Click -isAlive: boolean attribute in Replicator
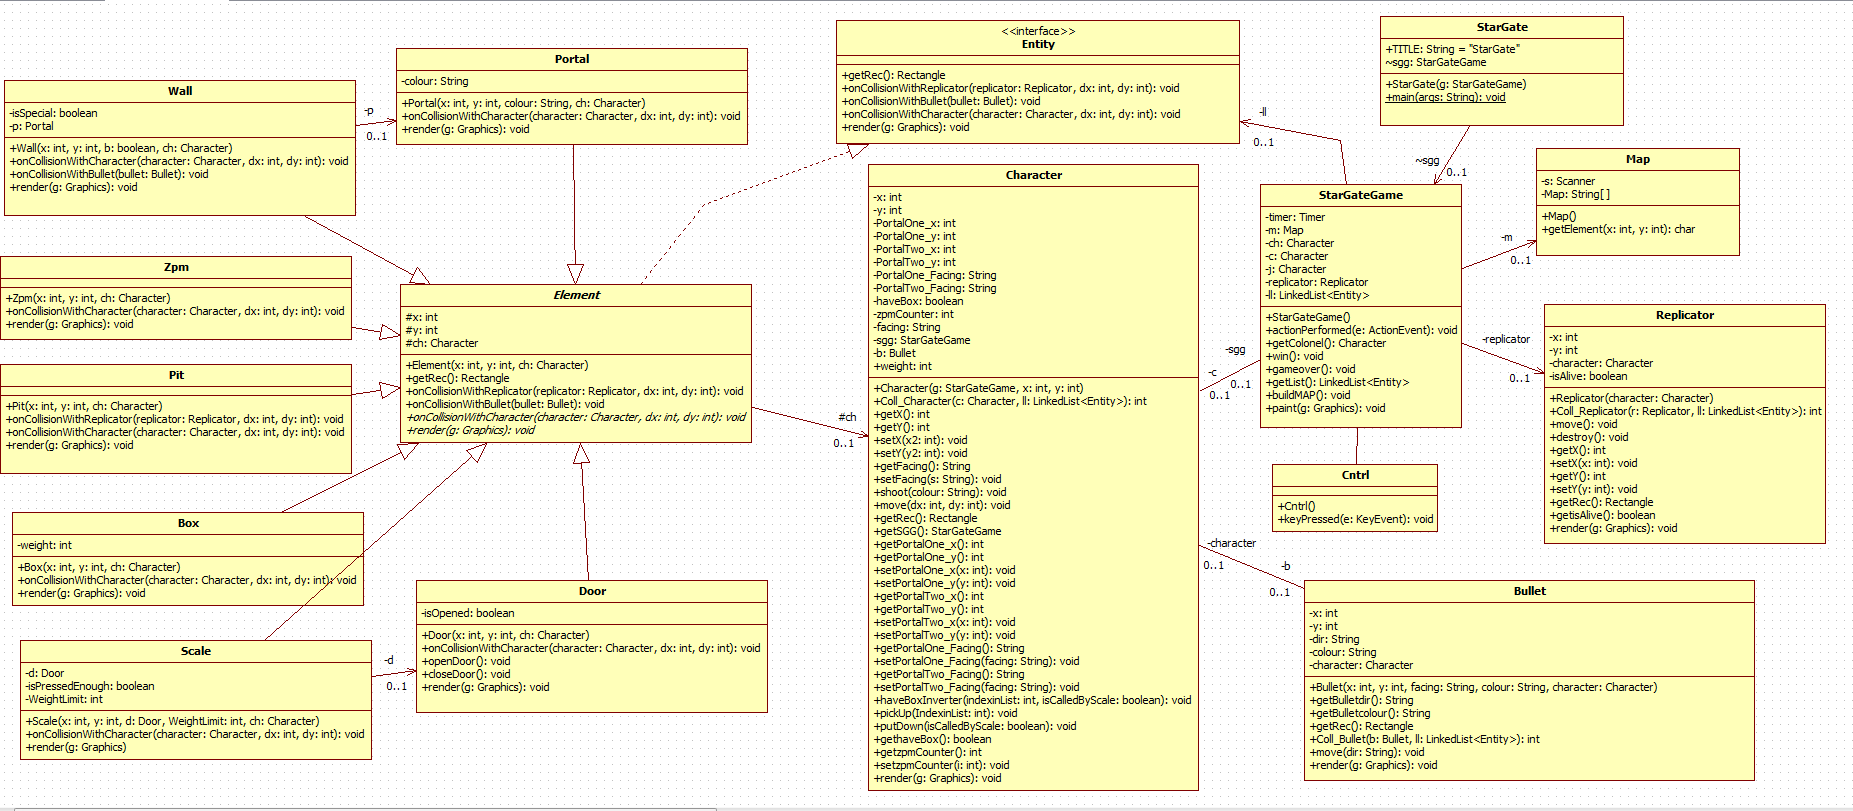Viewport: 1853px width, 811px height. (1588, 376)
